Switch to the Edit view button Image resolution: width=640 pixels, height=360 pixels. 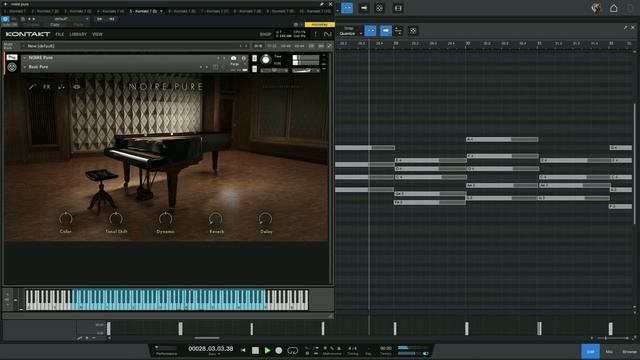(590, 351)
